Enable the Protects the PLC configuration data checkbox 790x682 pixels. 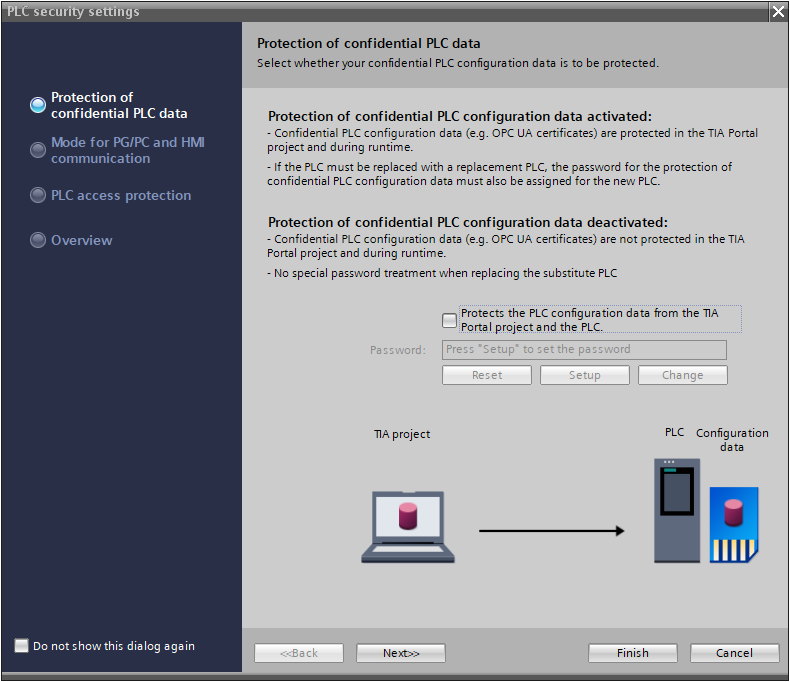[x=449, y=320]
